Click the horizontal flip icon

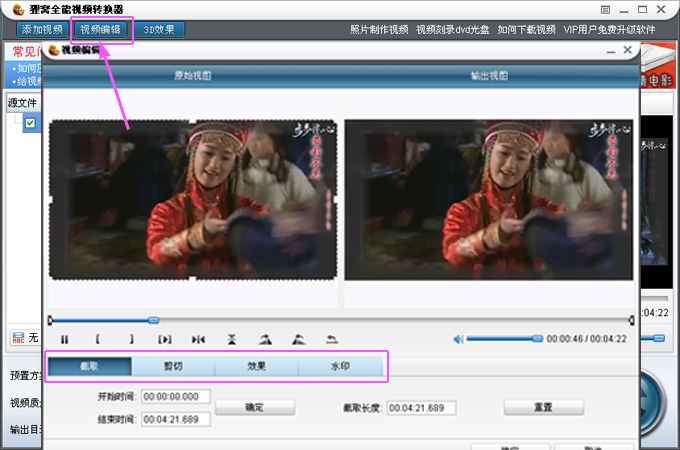pyautogui.click(x=198, y=339)
